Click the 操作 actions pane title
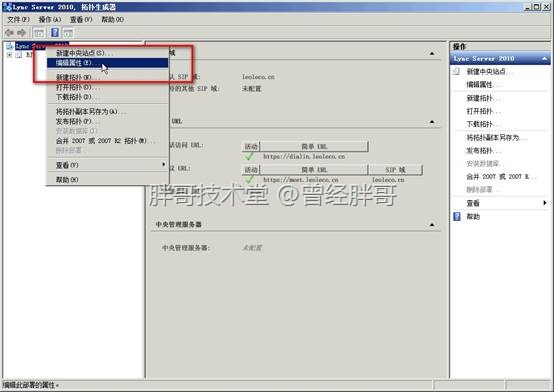The image size is (554, 392). click(x=460, y=46)
